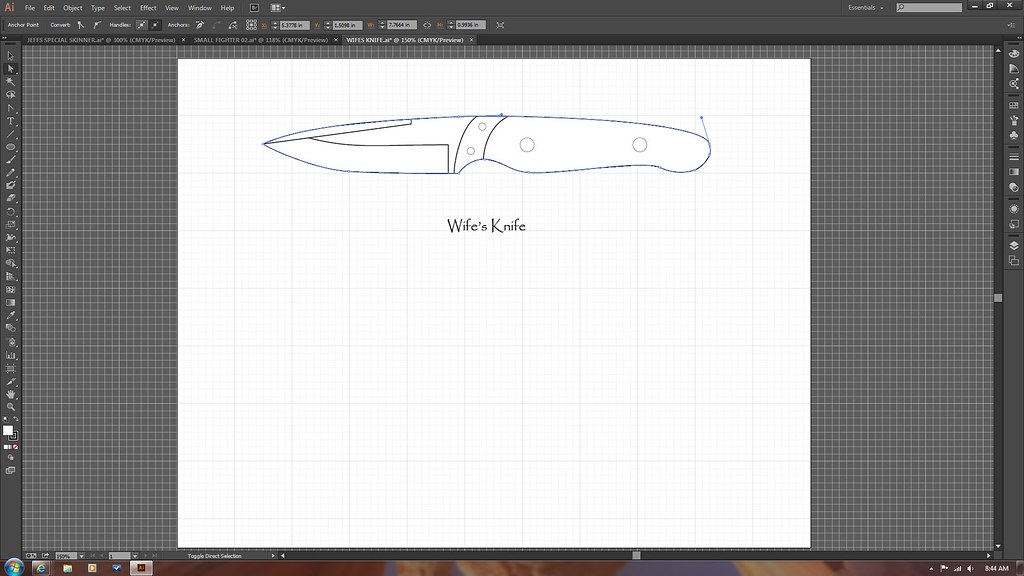Click the white Fill color swatch
The width and height of the screenshot is (1024, 576).
point(8,430)
